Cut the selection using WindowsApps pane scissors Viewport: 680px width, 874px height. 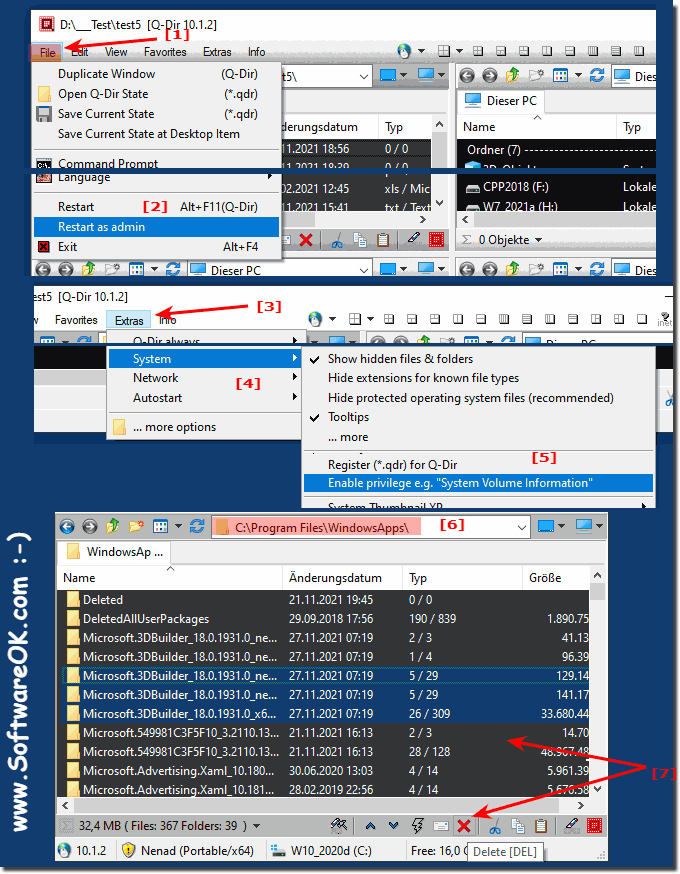(494, 826)
